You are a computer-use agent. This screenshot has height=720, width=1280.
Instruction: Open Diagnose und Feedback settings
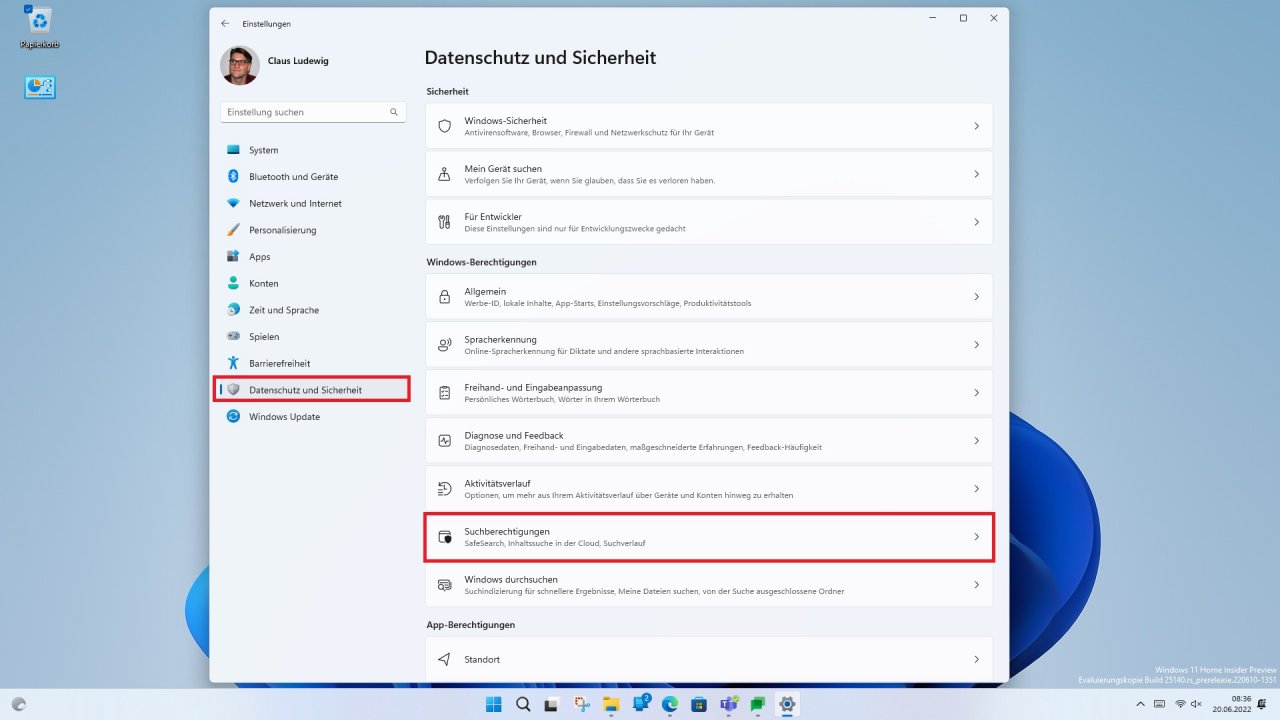tap(709, 441)
